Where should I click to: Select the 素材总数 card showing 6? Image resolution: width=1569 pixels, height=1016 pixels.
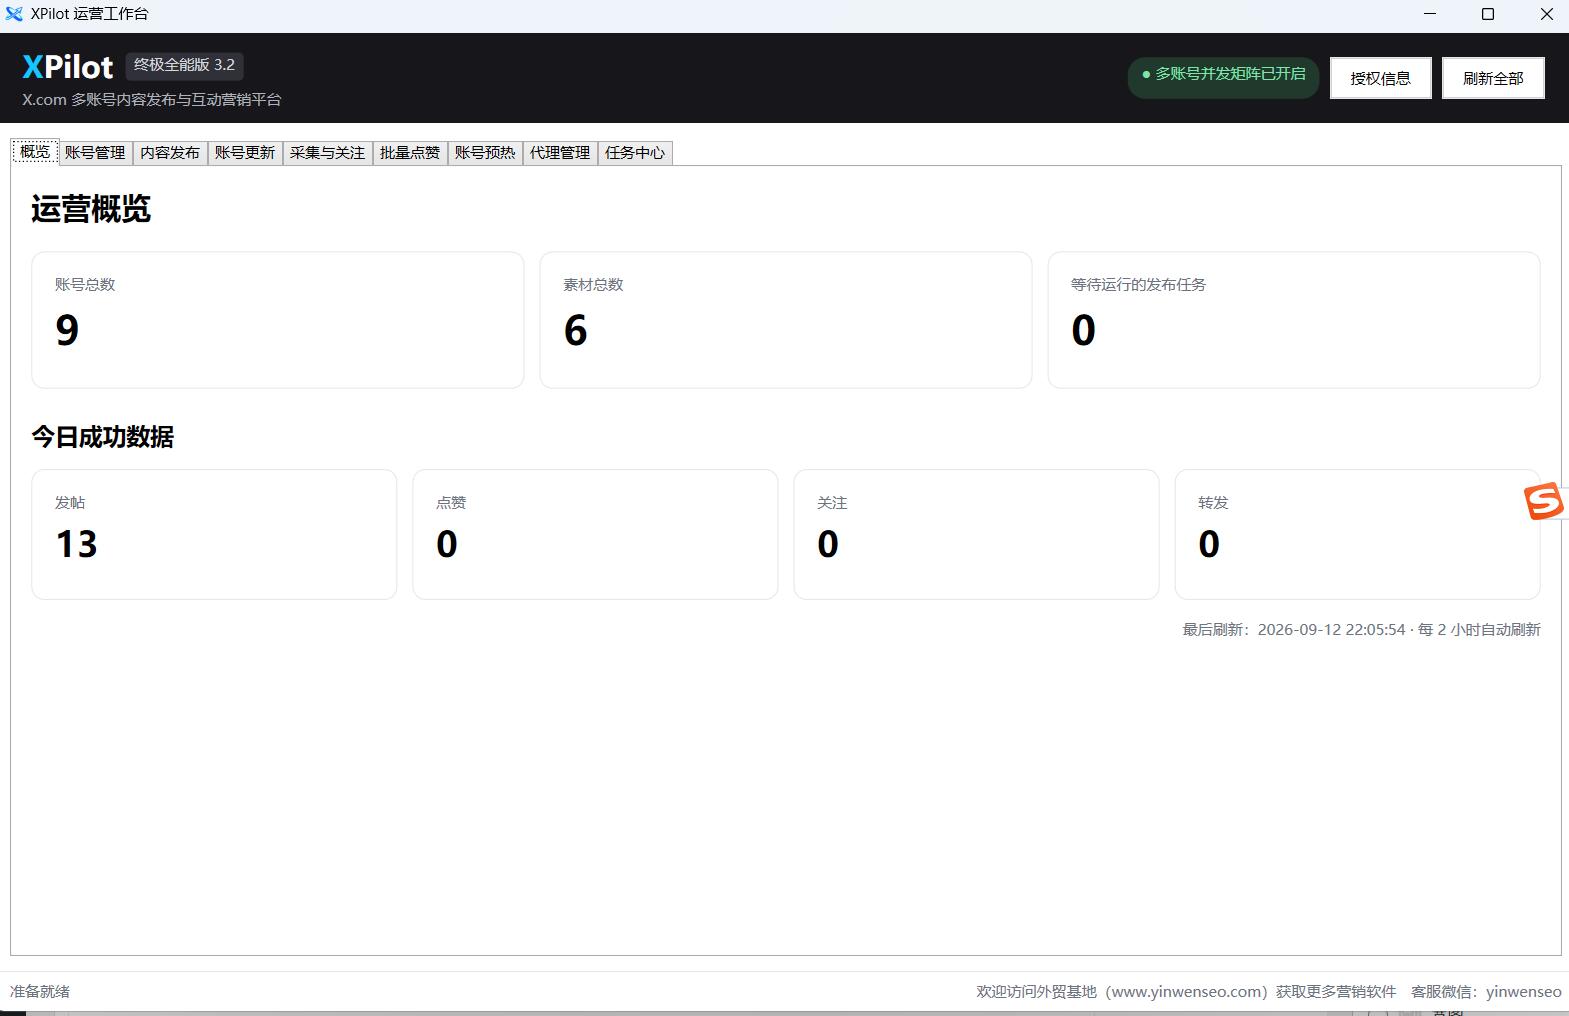click(786, 320)
